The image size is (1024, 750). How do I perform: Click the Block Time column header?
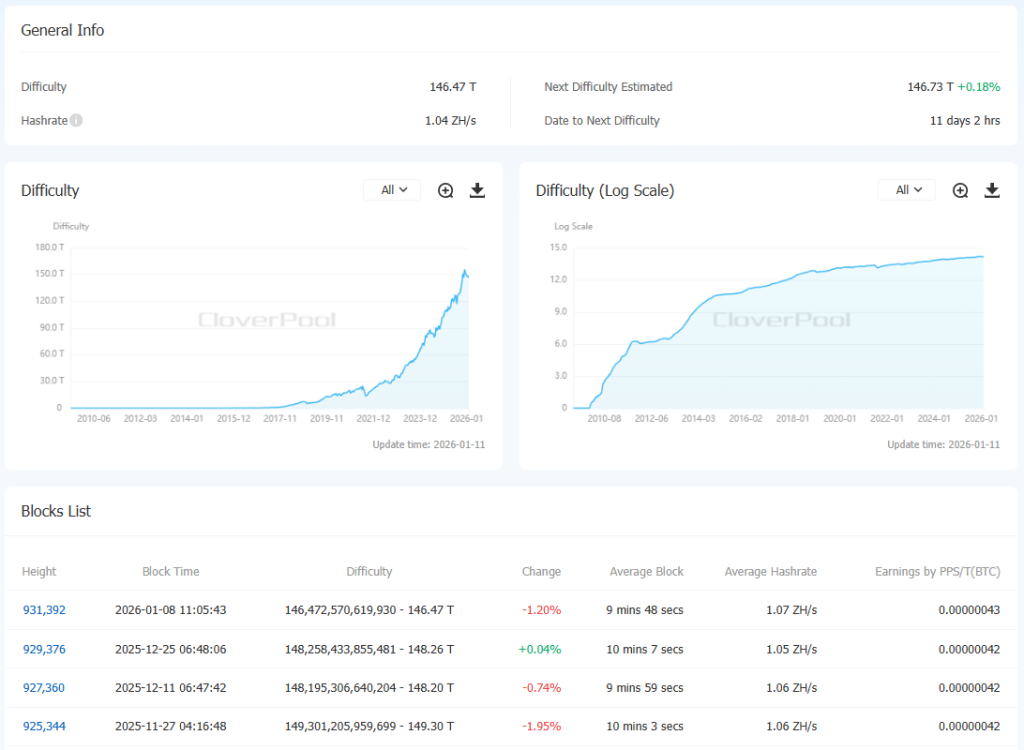click(x=170, y=572)
